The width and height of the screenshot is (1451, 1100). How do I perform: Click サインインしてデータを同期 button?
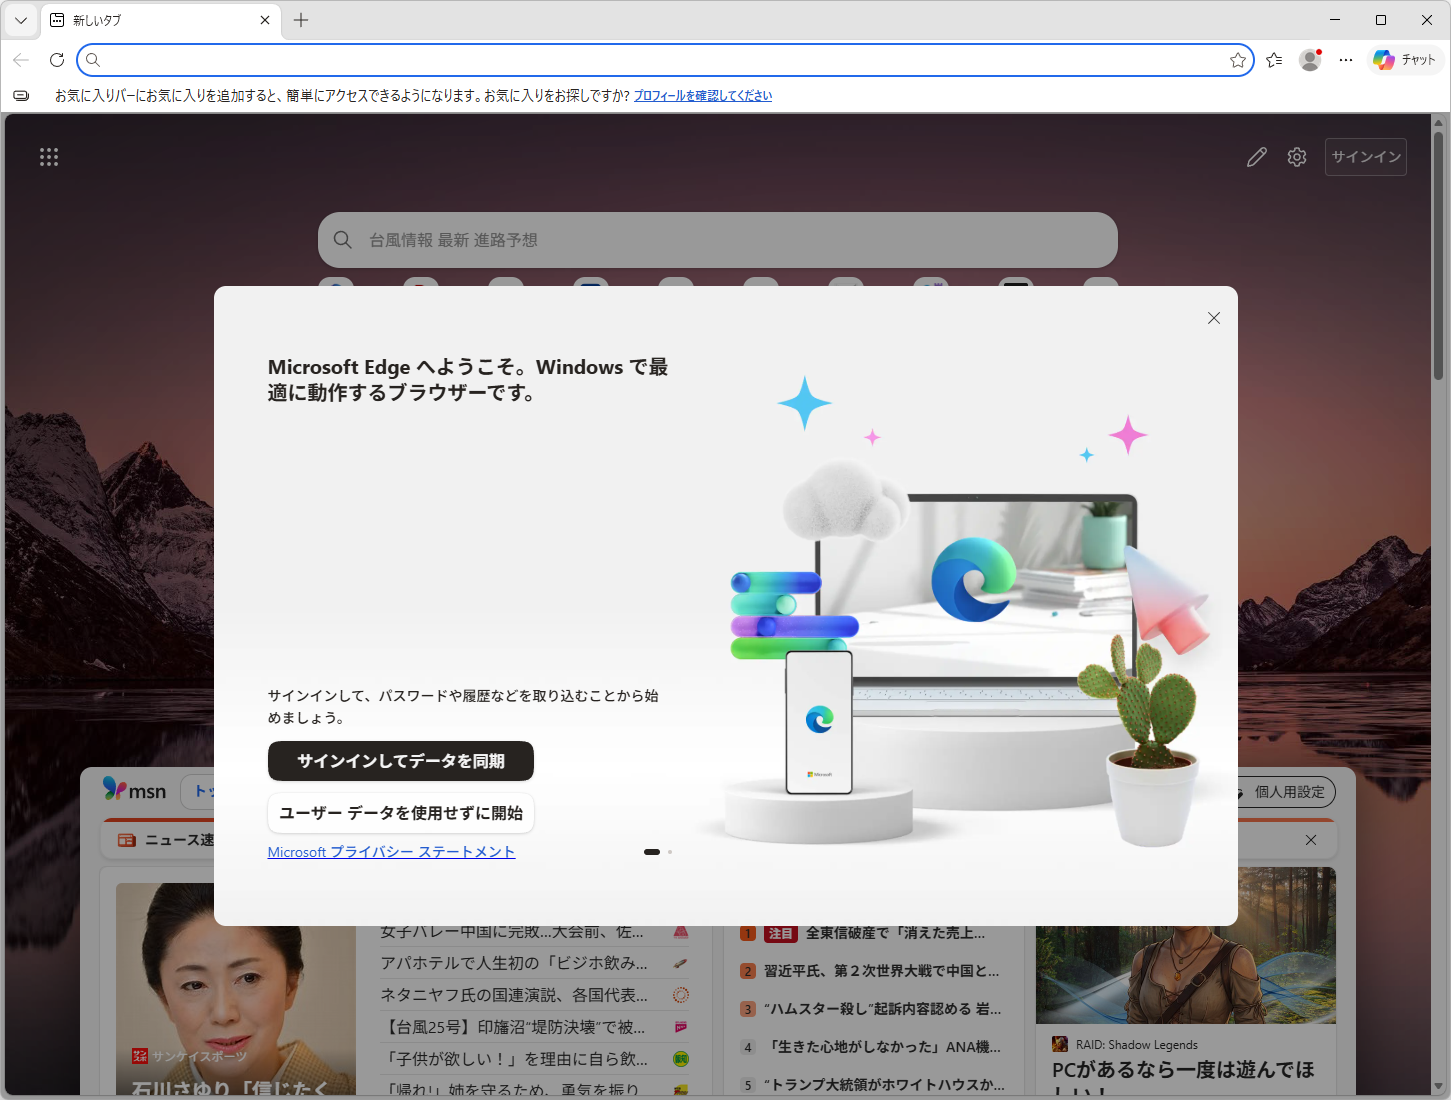(401, 761)
